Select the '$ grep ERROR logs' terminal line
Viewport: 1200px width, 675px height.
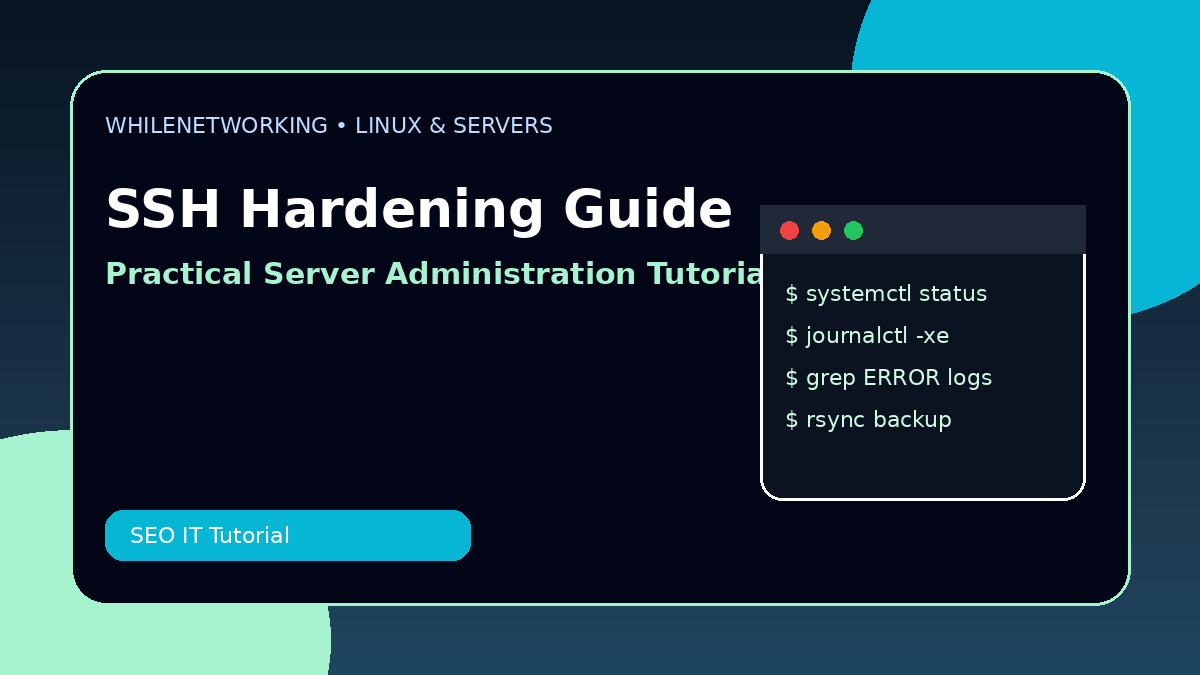pyautogui.click(x=889, y=378)
